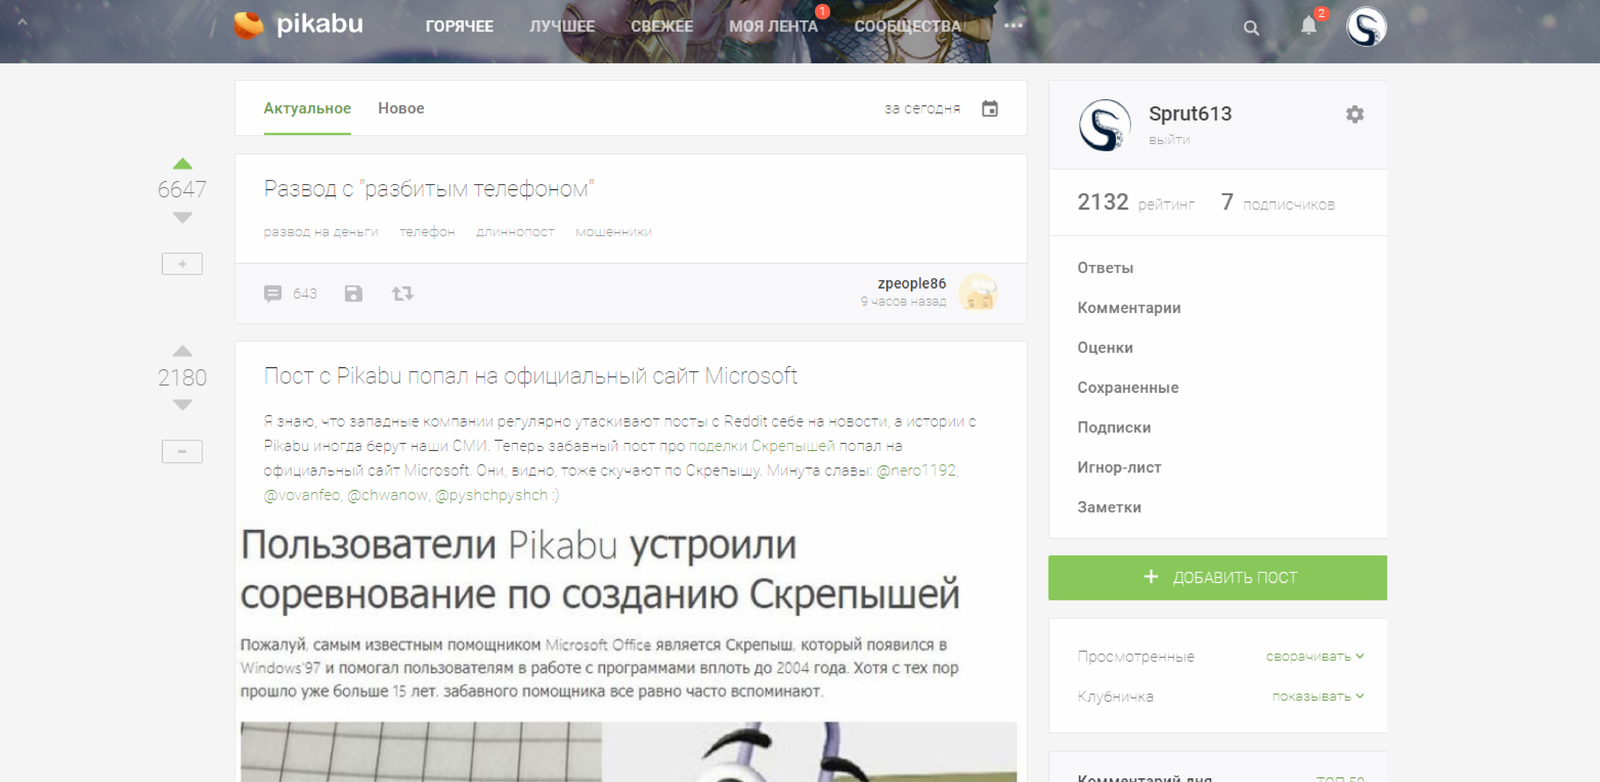Upvote the post rated 6647
Screen dimensions: 1600x782
pos(182,164)
